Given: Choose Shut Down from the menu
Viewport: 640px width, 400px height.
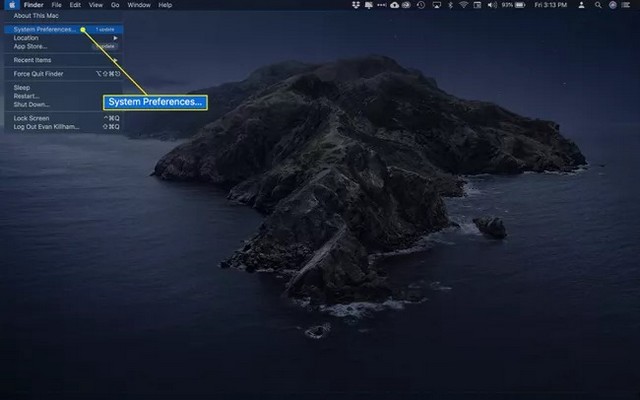Looking at the screenshot, I should tap(32, 104).
